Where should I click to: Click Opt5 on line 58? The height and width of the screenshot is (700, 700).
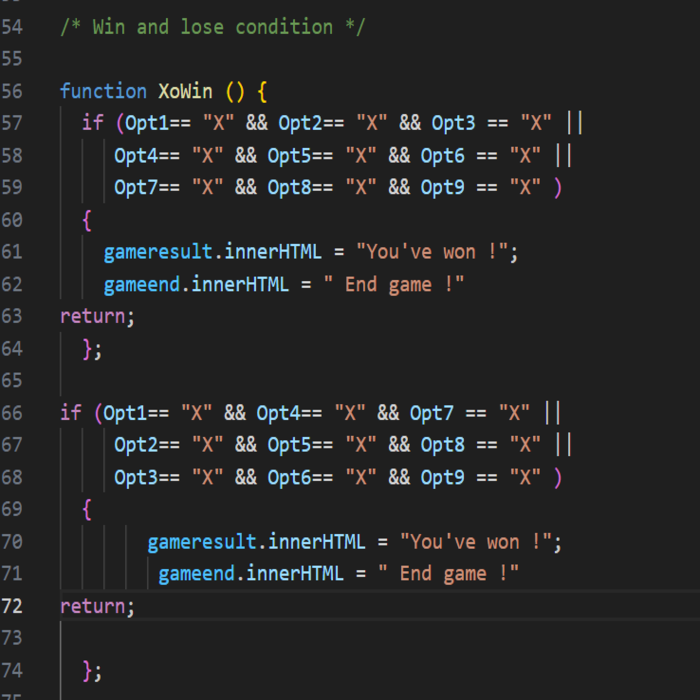pyautogui.click(x=289, y=155)
